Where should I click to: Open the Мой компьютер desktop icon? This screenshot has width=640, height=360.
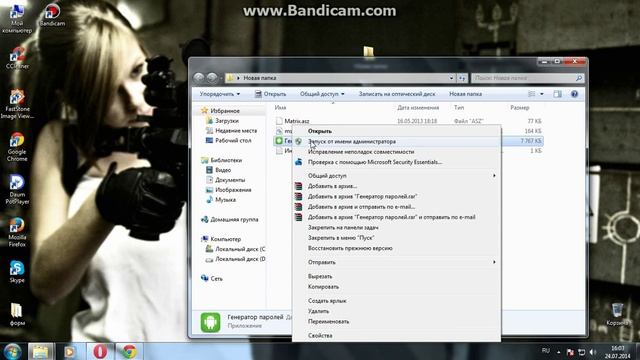pos(16,18)
